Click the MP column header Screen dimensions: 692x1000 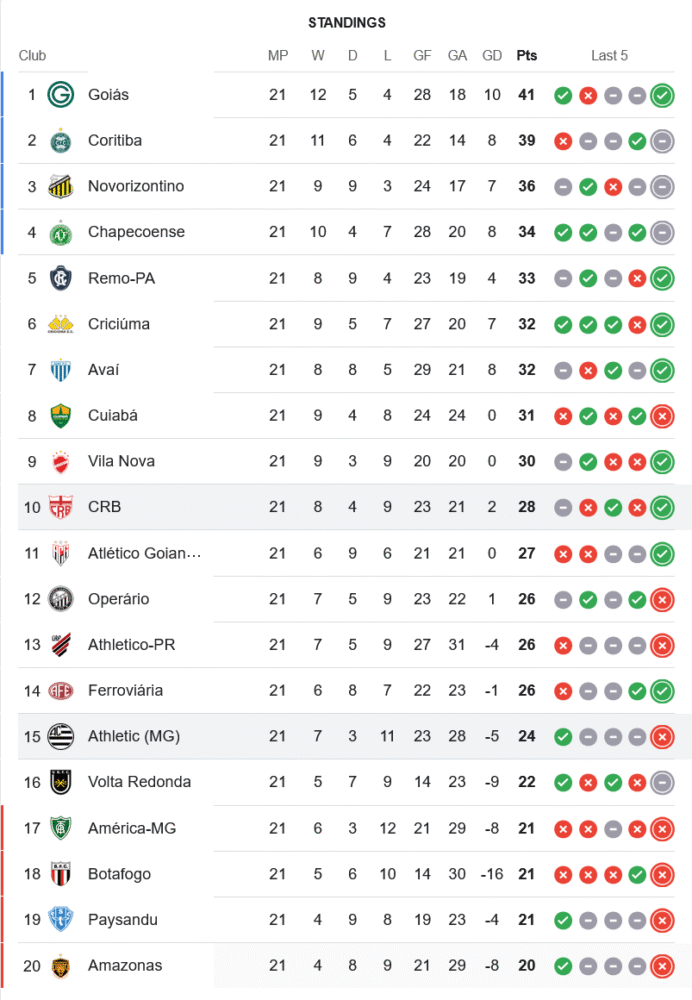pyautogui.click(x=278, y=56)
